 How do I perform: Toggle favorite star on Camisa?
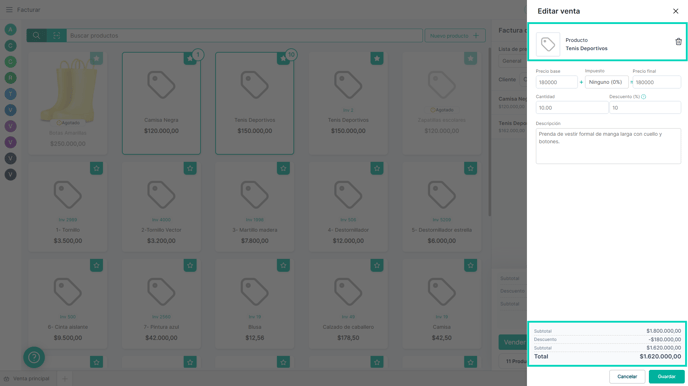(x=470, y=265)
